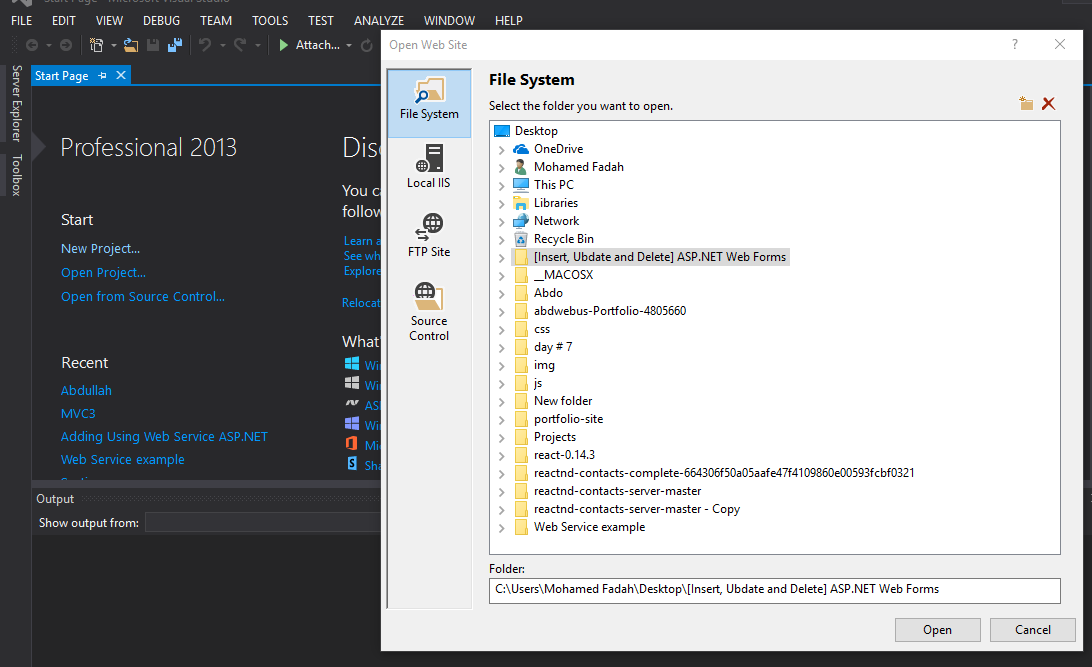Open the EDIT menu
Viewport: 1092px width, 667px height.
tap(63, 21)
